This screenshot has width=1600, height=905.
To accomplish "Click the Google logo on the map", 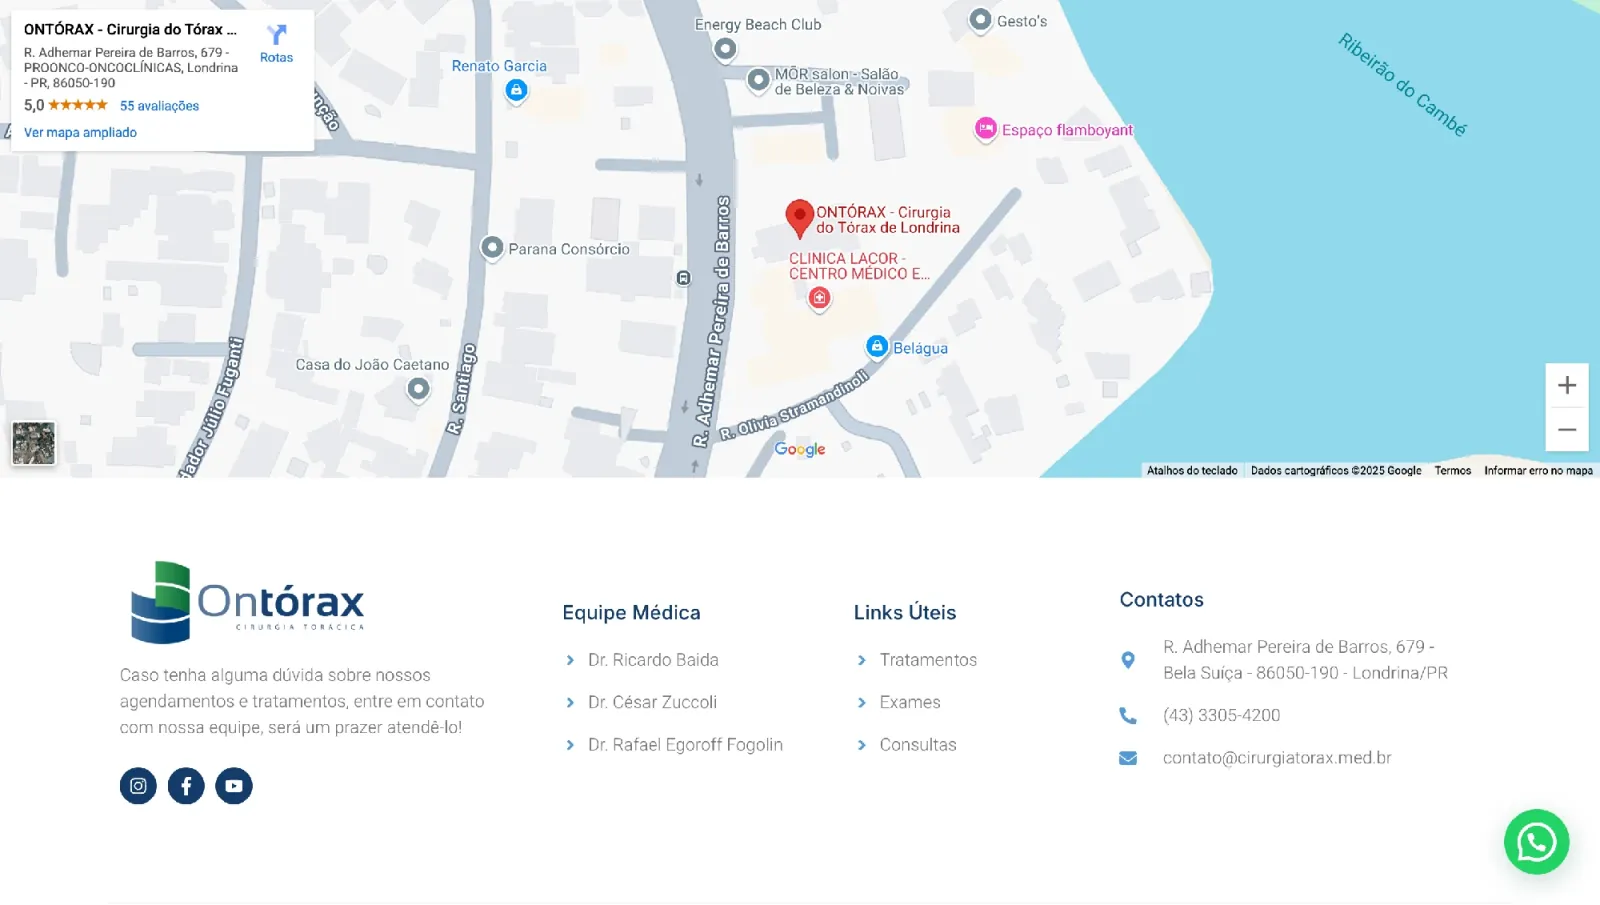I will click(x=800, y=450).
